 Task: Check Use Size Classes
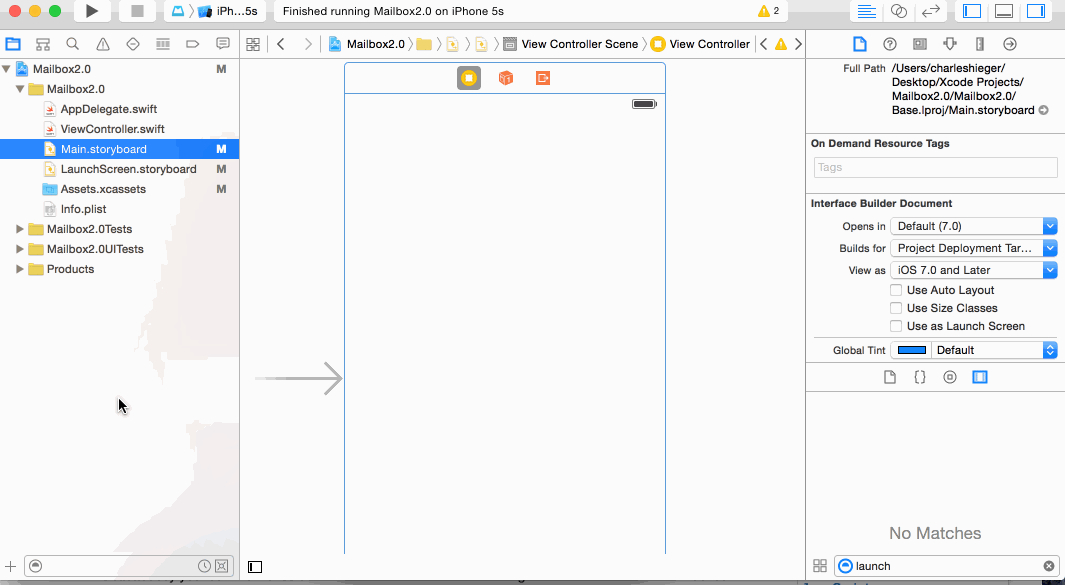click(896, 308)
